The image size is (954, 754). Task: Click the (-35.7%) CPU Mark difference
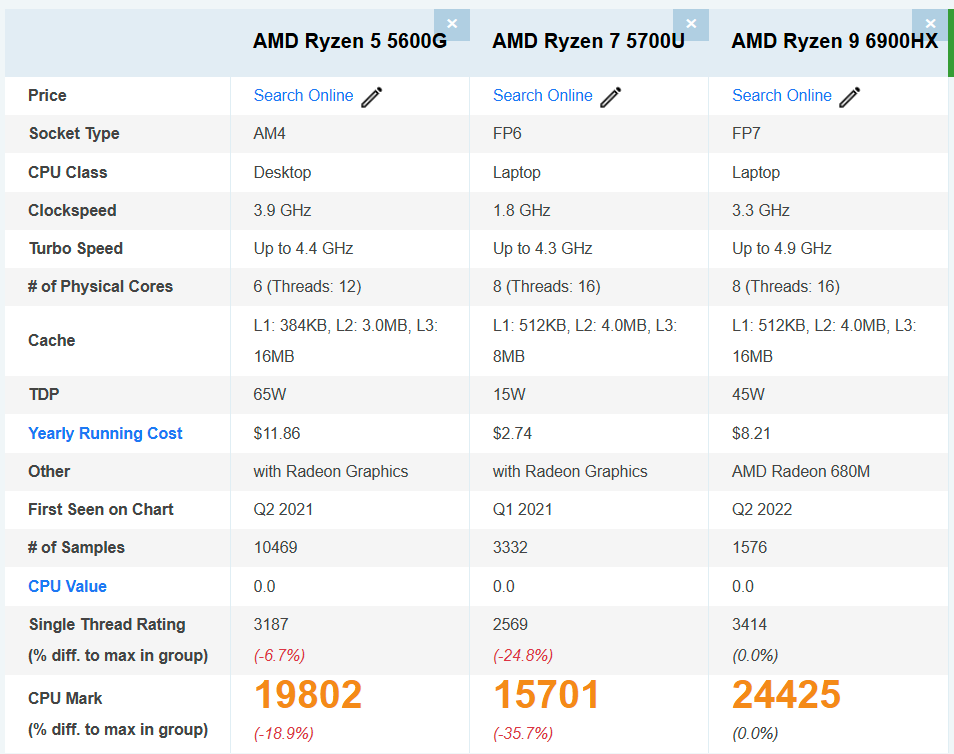tap(523, 733)
